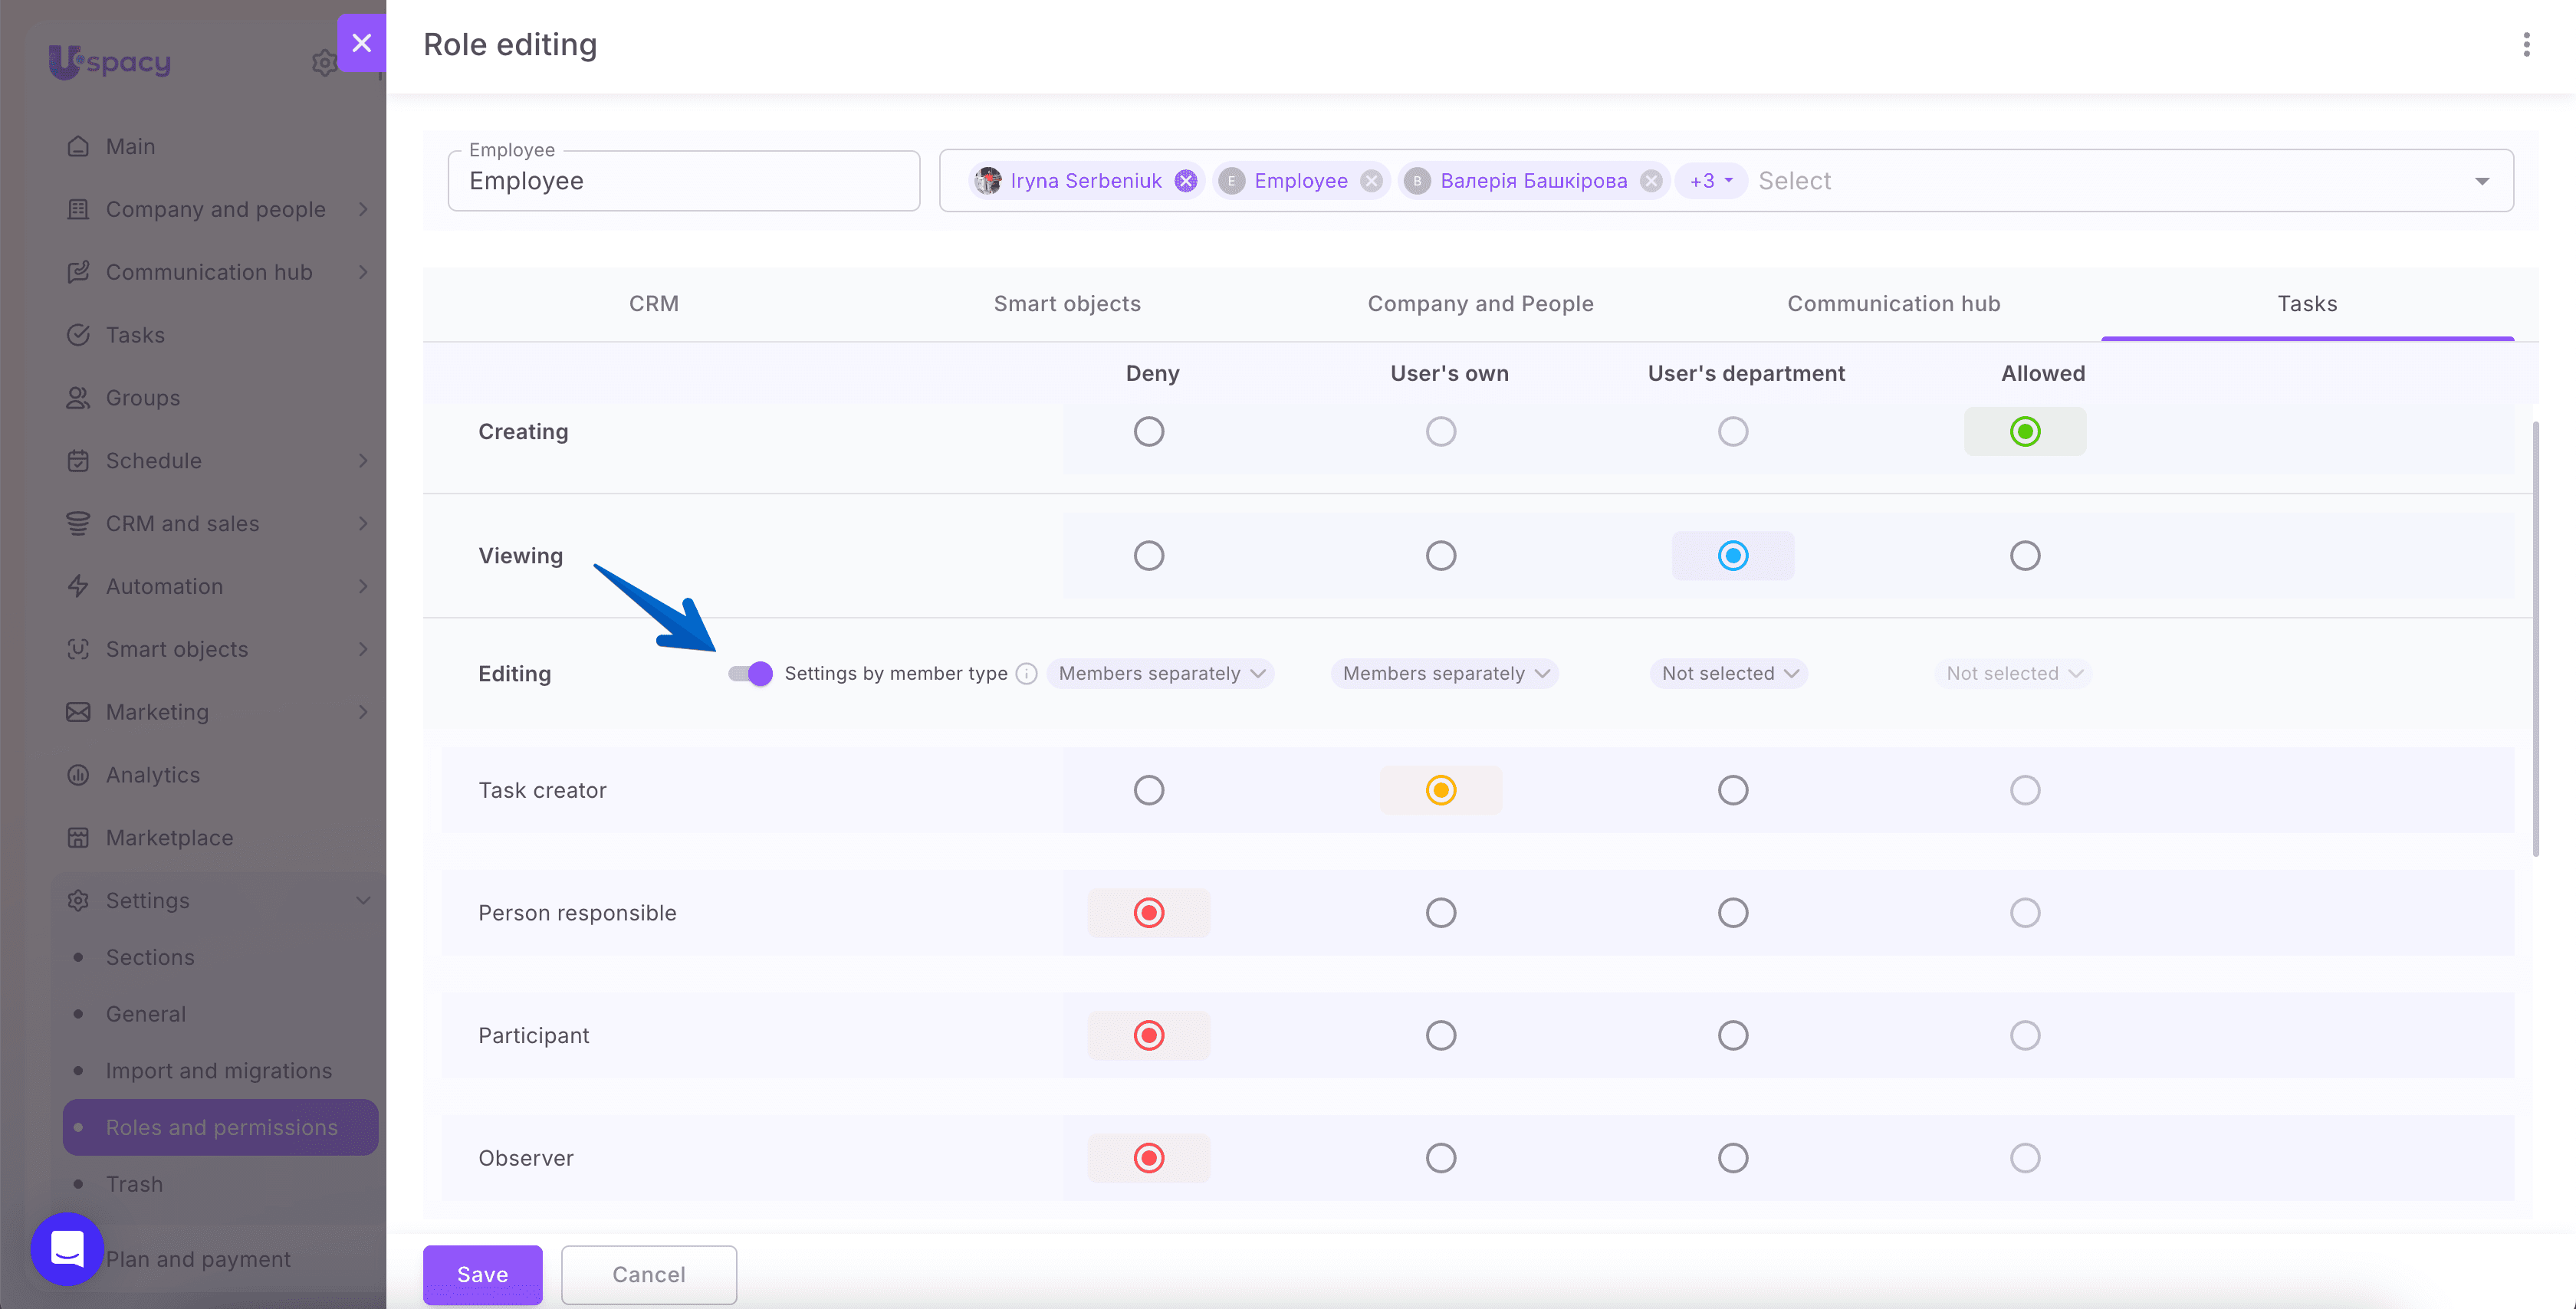Set Creating to Deny
Screen dimensions: 2576x1309
(x=1149, y=432)
